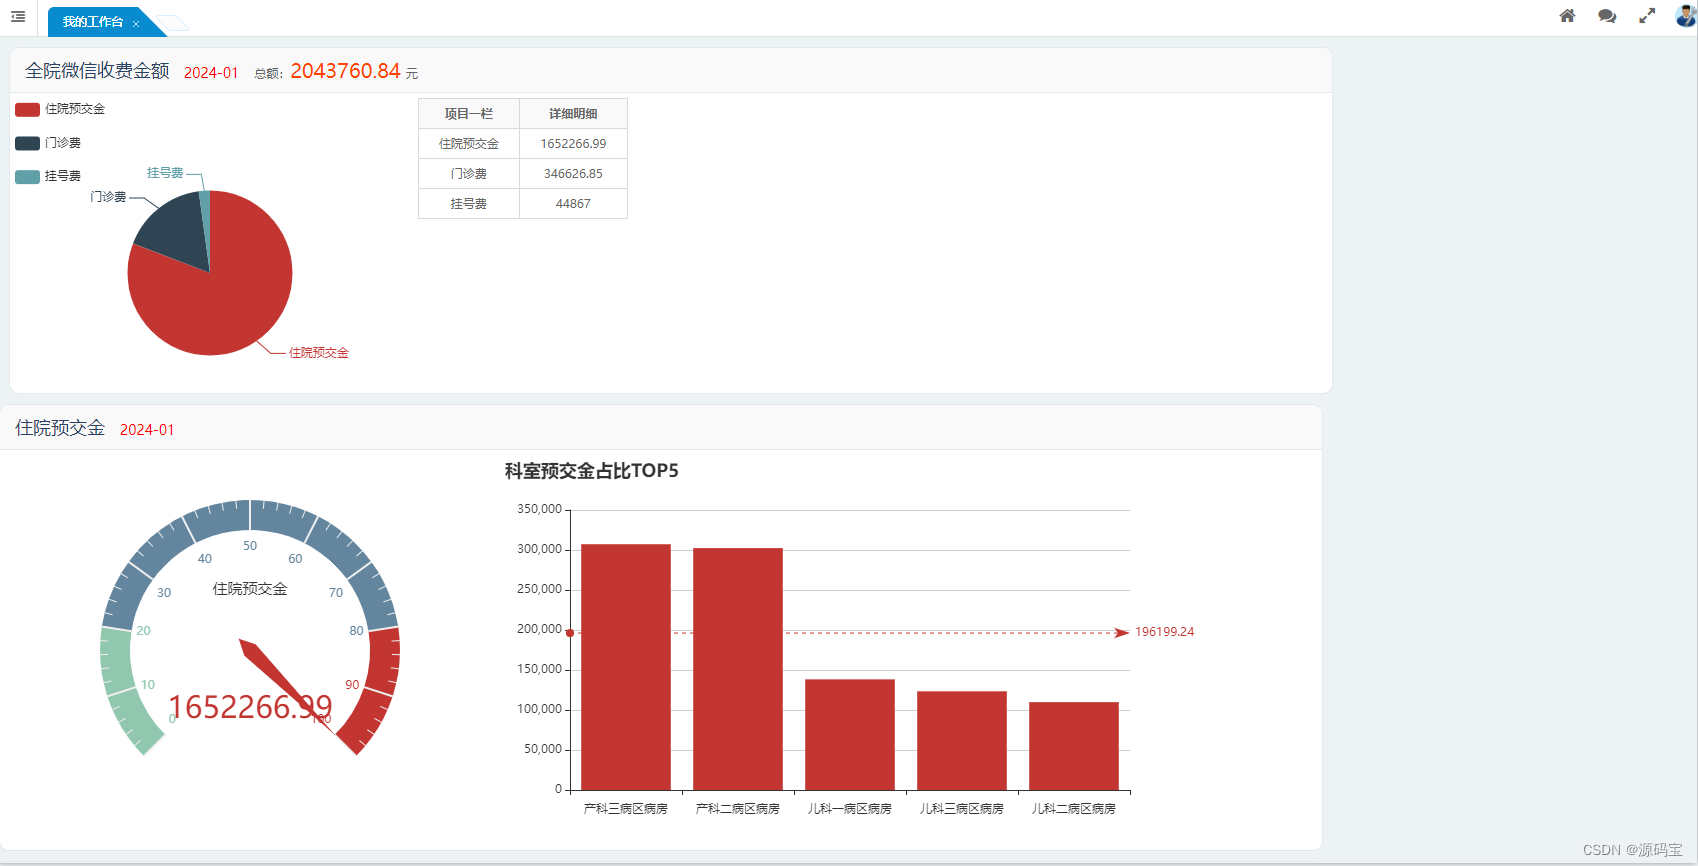Image resolution: width=1698 pixels, height=866 pixels.
Task: Click the gauge's 住院预交金 title label
Action: click(250, 589)
